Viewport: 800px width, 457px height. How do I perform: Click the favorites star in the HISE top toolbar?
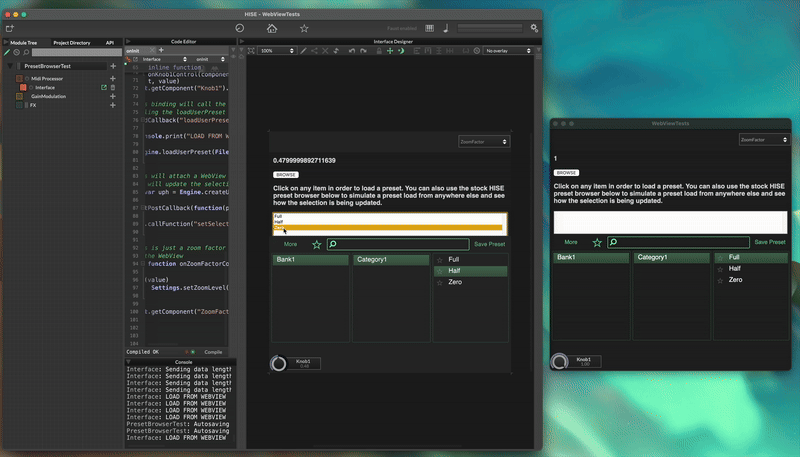[x=304, y=28]
